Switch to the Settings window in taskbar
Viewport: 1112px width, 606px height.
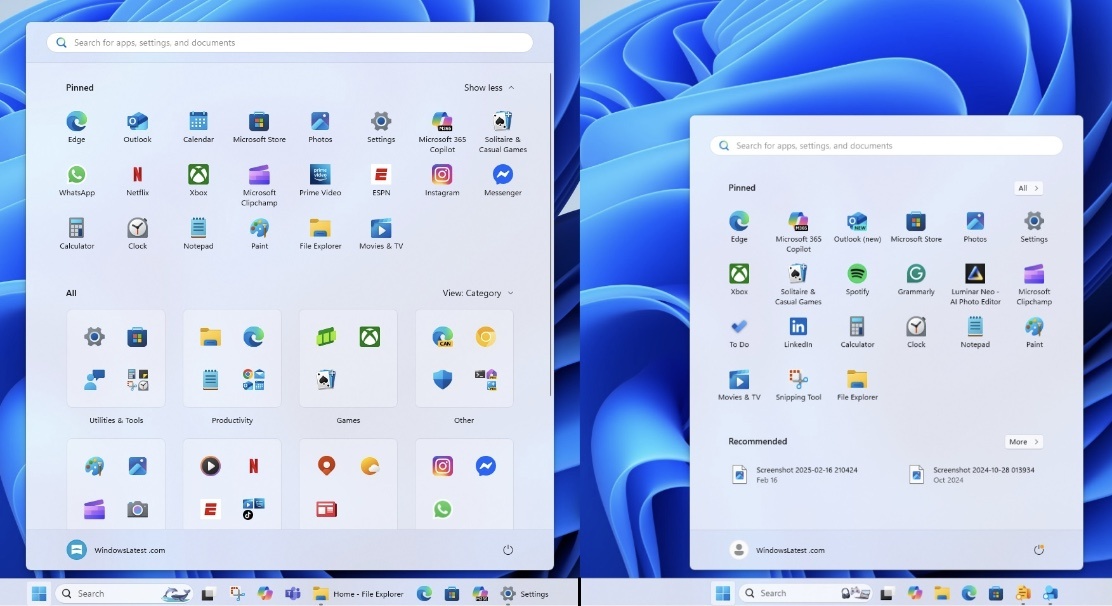[x=524, y=594]
